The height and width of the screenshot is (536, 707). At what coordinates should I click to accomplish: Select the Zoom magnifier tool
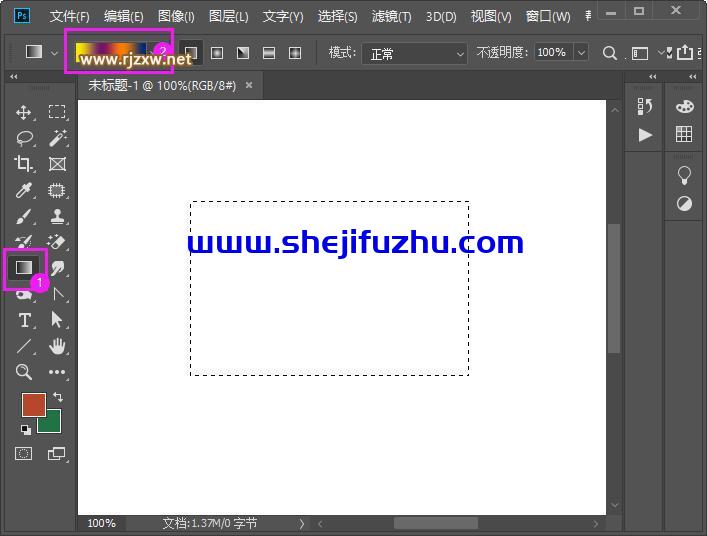point(23,372)
